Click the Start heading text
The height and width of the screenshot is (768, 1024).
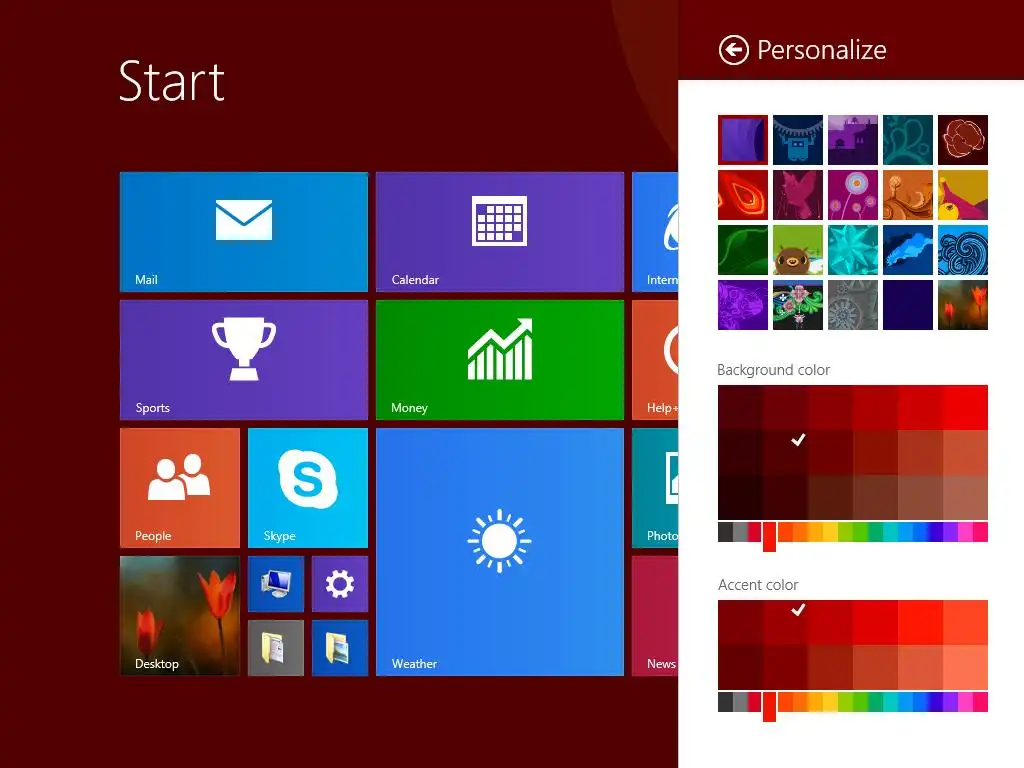(x=172, y=82)
